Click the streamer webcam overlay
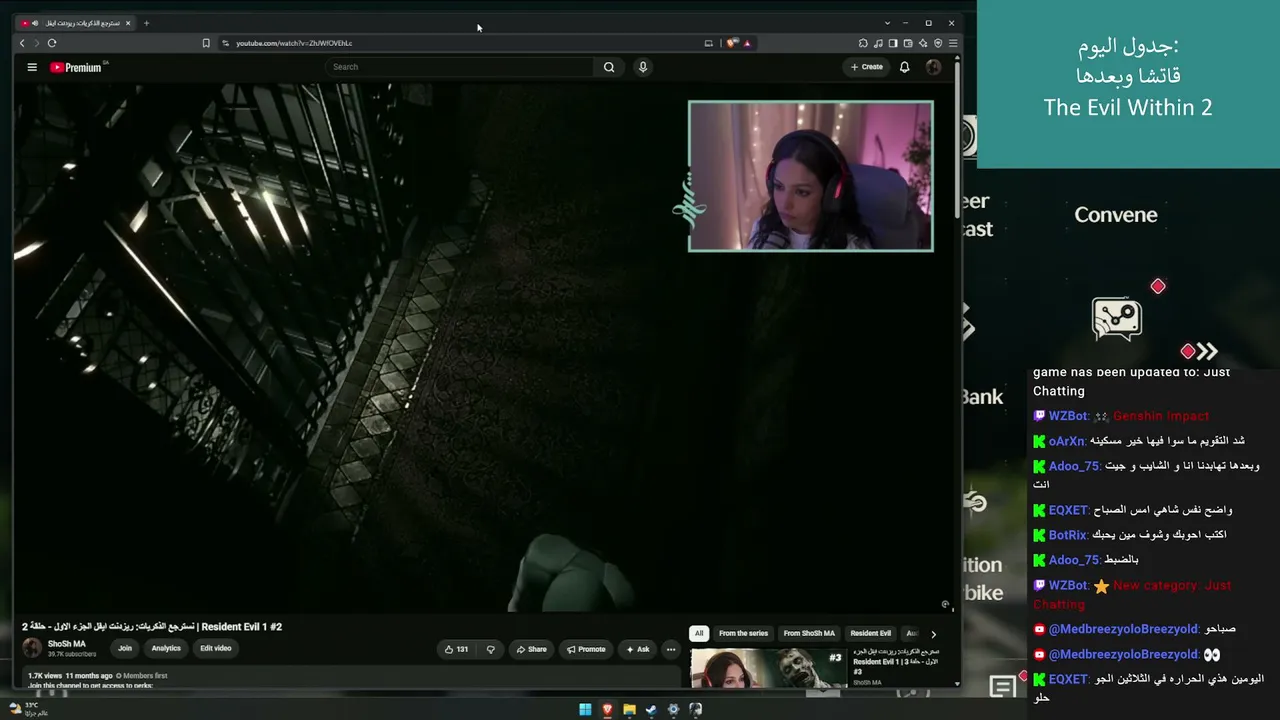1280x720 pixels. tap(811, 176)
